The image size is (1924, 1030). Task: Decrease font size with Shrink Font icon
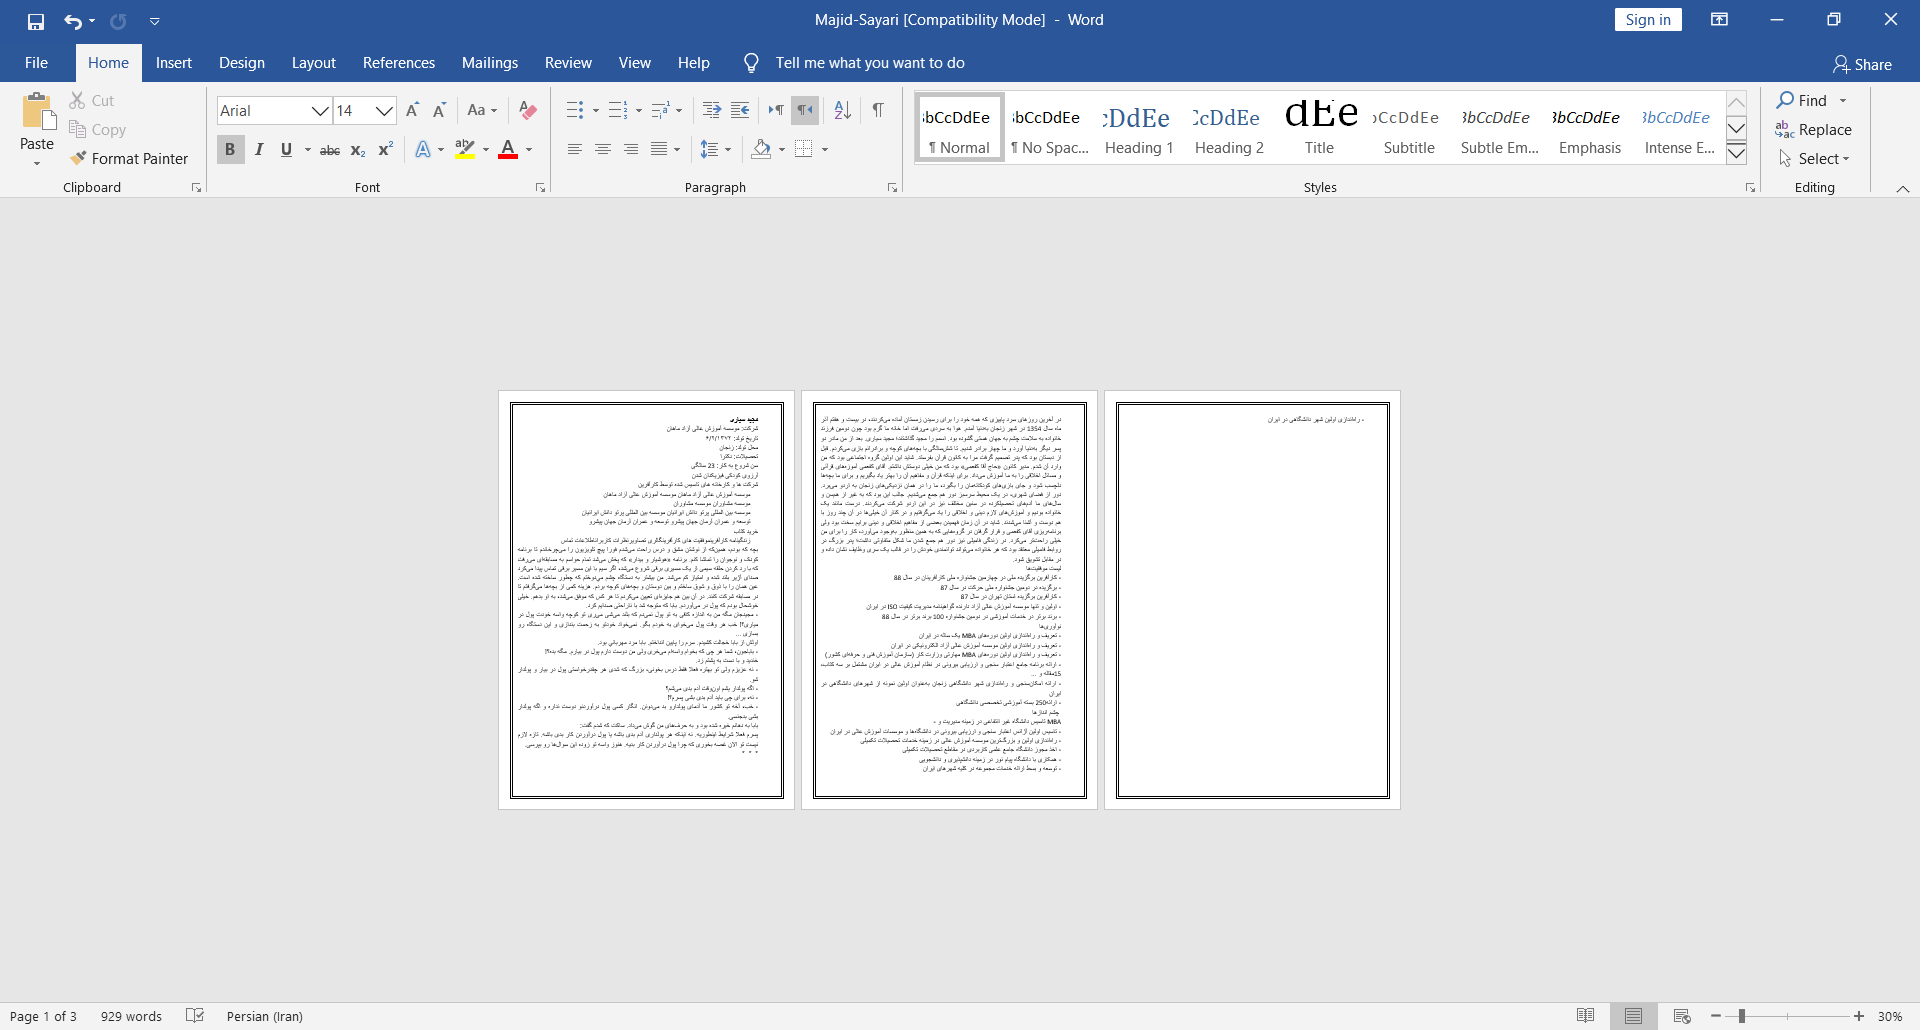click(439, 110)
